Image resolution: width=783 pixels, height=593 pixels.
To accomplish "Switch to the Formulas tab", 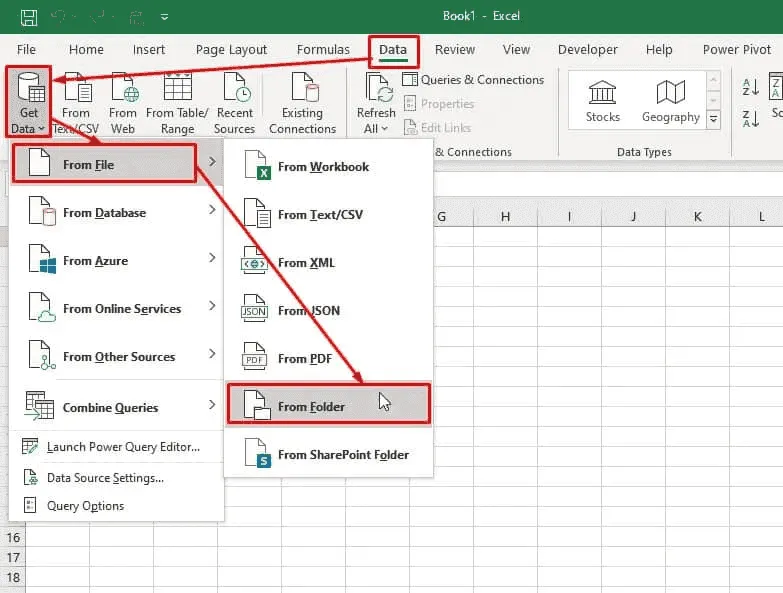I will click(x=323, y=50).
